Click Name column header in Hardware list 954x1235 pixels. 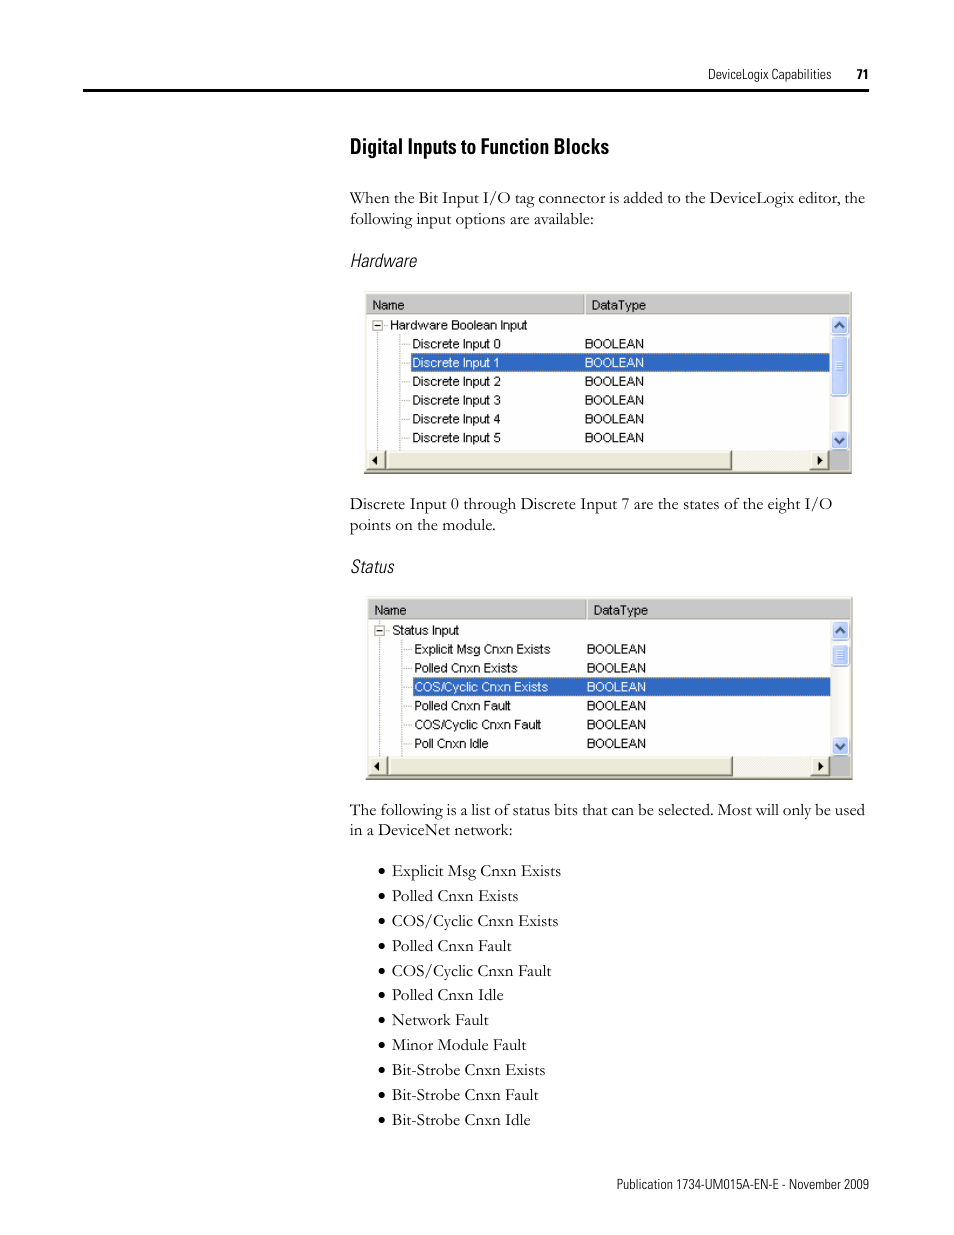475,305
